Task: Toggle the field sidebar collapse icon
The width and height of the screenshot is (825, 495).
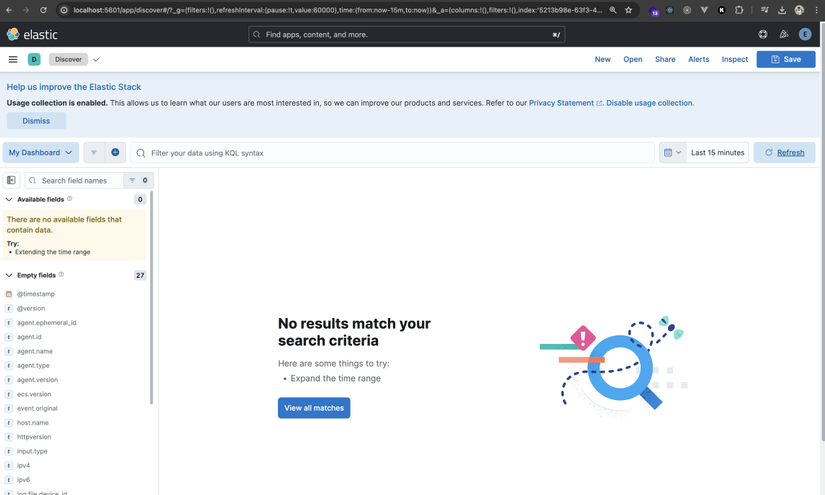Action: tap(12, 180)
